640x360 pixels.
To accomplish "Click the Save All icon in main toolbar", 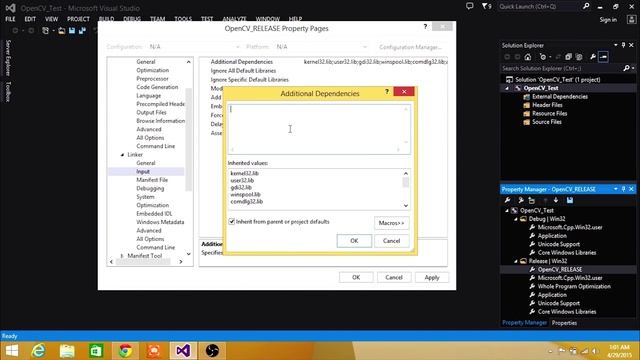I will coord(82,31).
